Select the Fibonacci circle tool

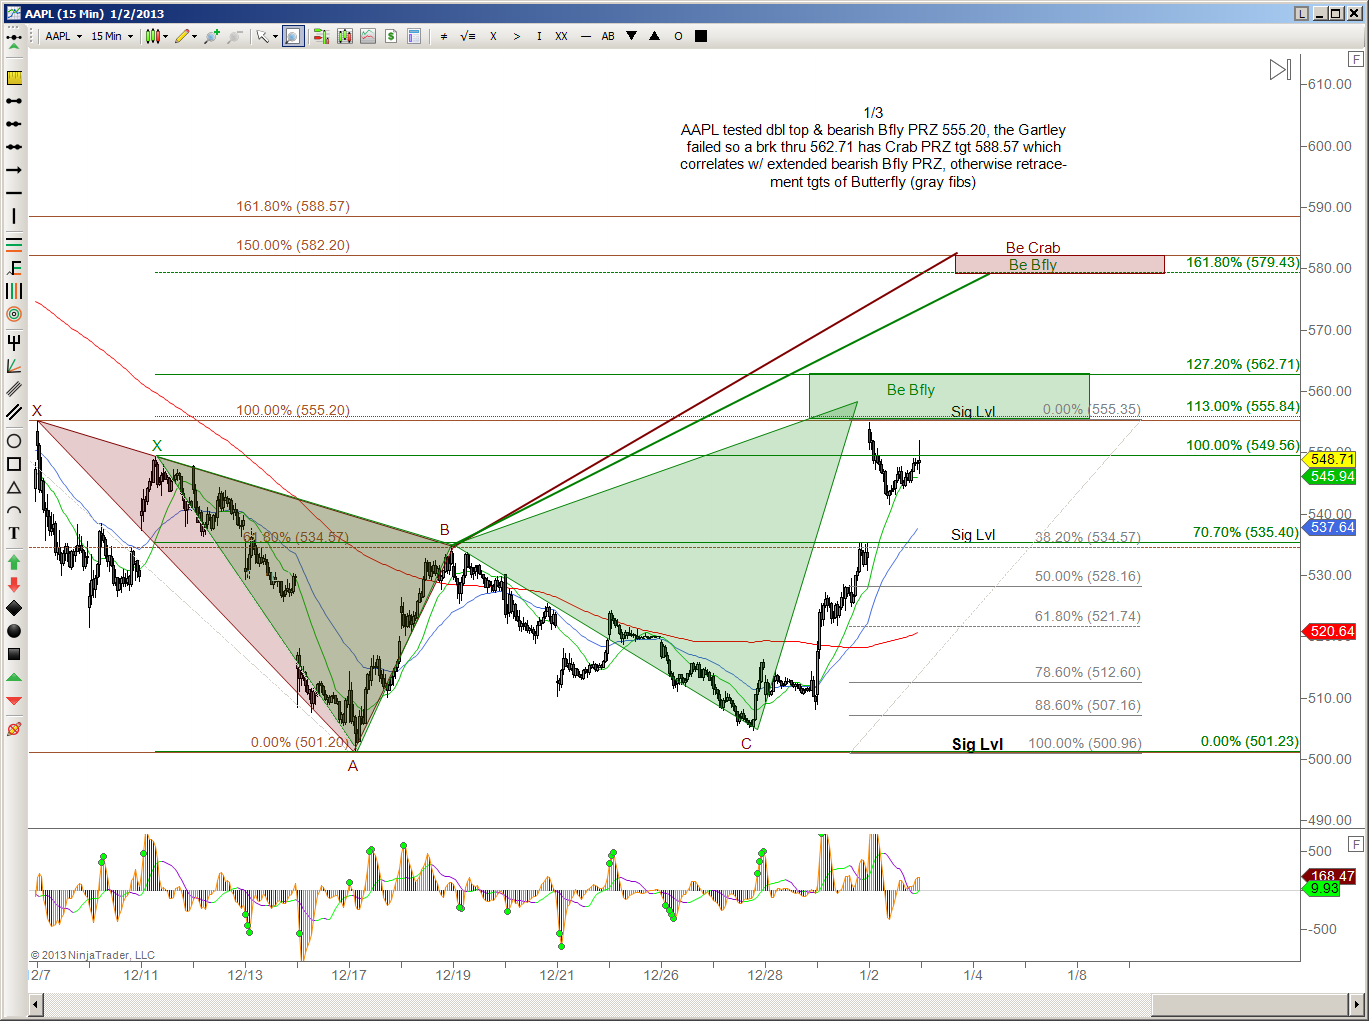coord(14,314)
